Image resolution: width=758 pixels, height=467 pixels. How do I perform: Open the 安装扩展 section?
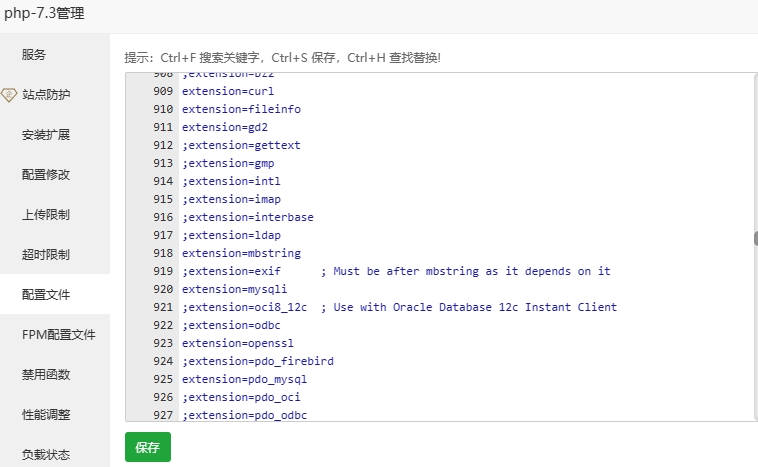[x=46, y=135]
